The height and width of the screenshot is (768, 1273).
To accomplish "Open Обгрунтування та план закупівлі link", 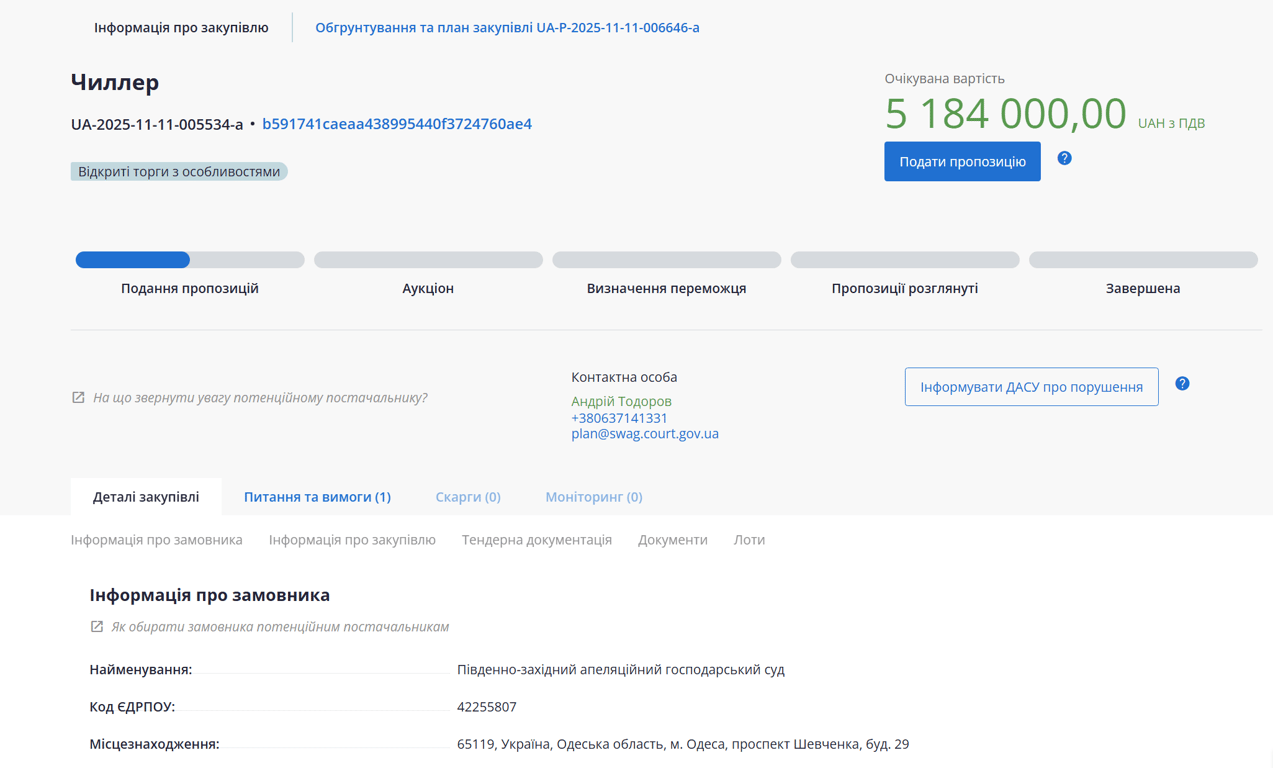I will (507, 28).
